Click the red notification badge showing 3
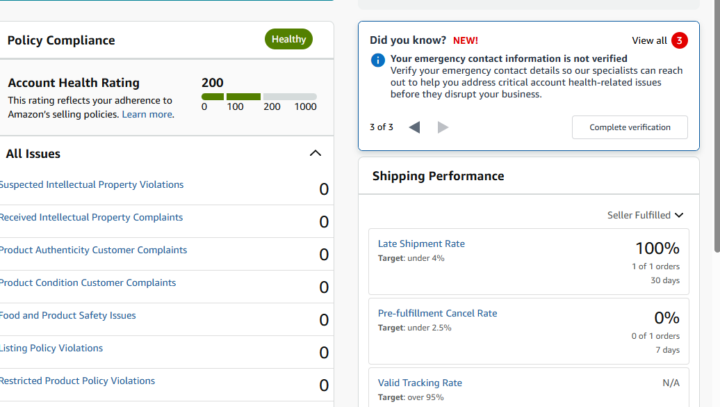 [679, 40]
